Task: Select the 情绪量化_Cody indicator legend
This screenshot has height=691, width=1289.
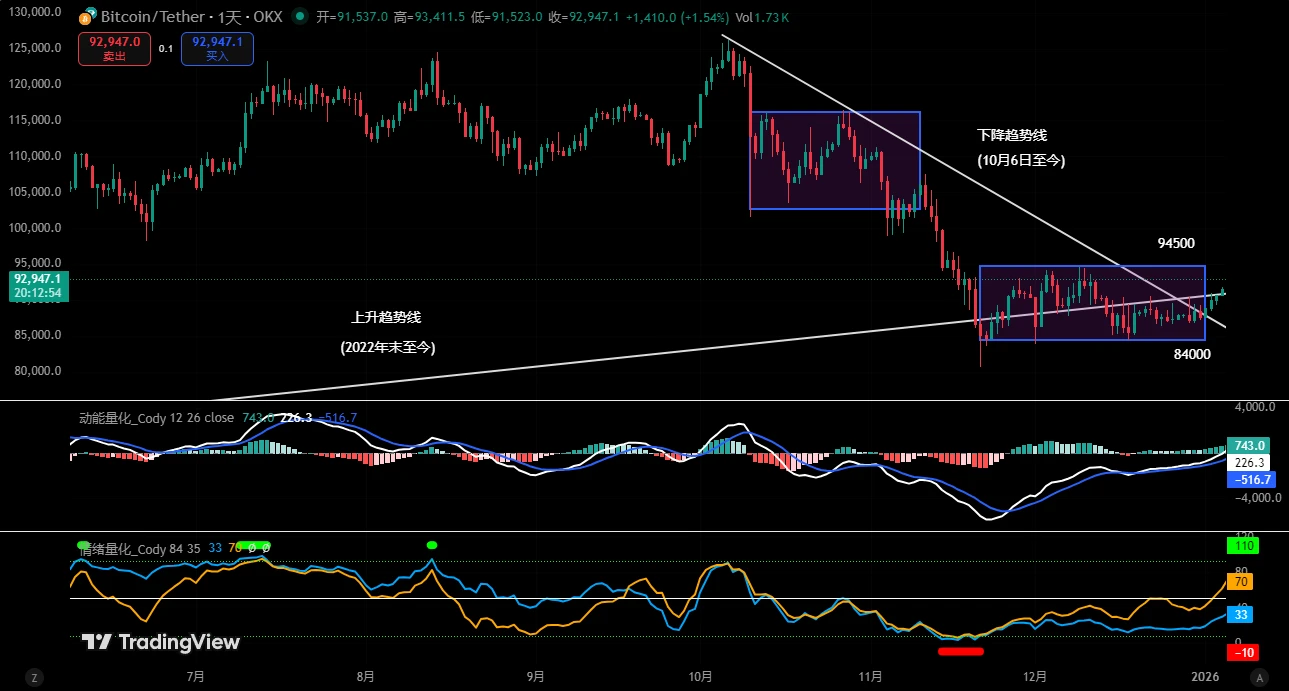Action: (140, 548)
